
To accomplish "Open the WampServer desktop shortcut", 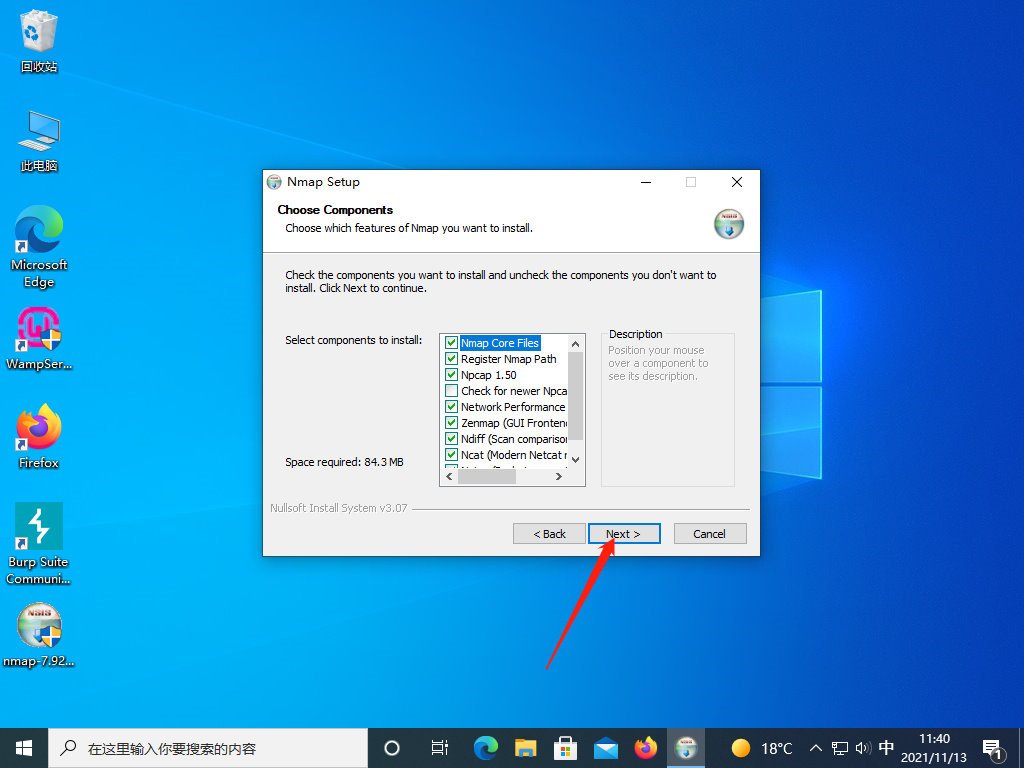I will 39,338.
